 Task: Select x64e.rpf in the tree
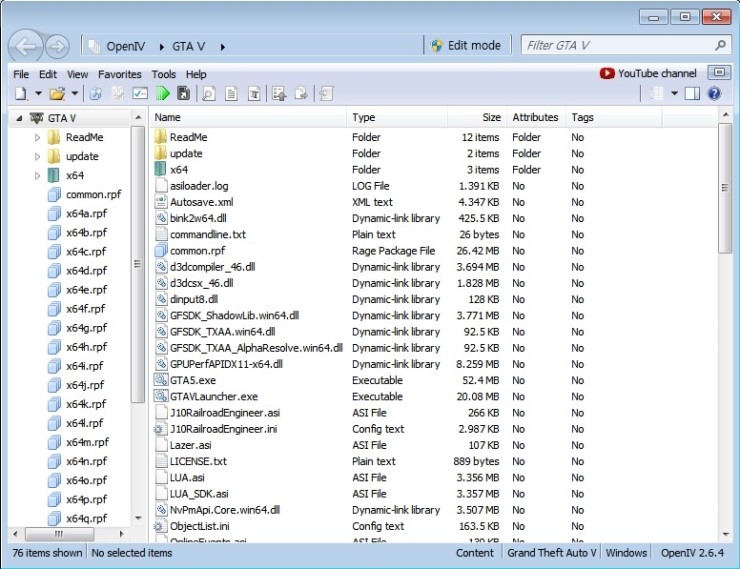[85, 289]
